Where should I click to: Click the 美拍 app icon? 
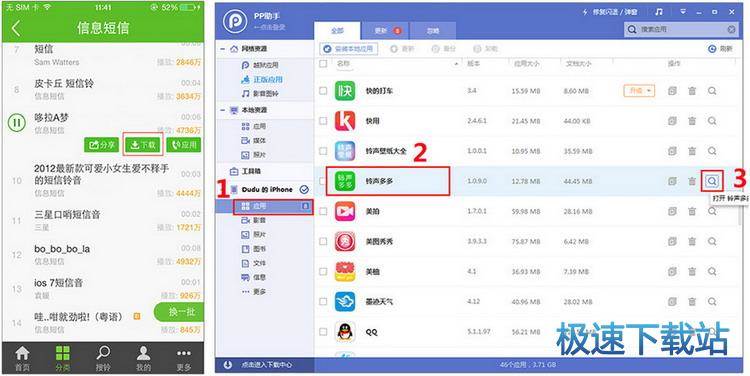click(344, 211)
